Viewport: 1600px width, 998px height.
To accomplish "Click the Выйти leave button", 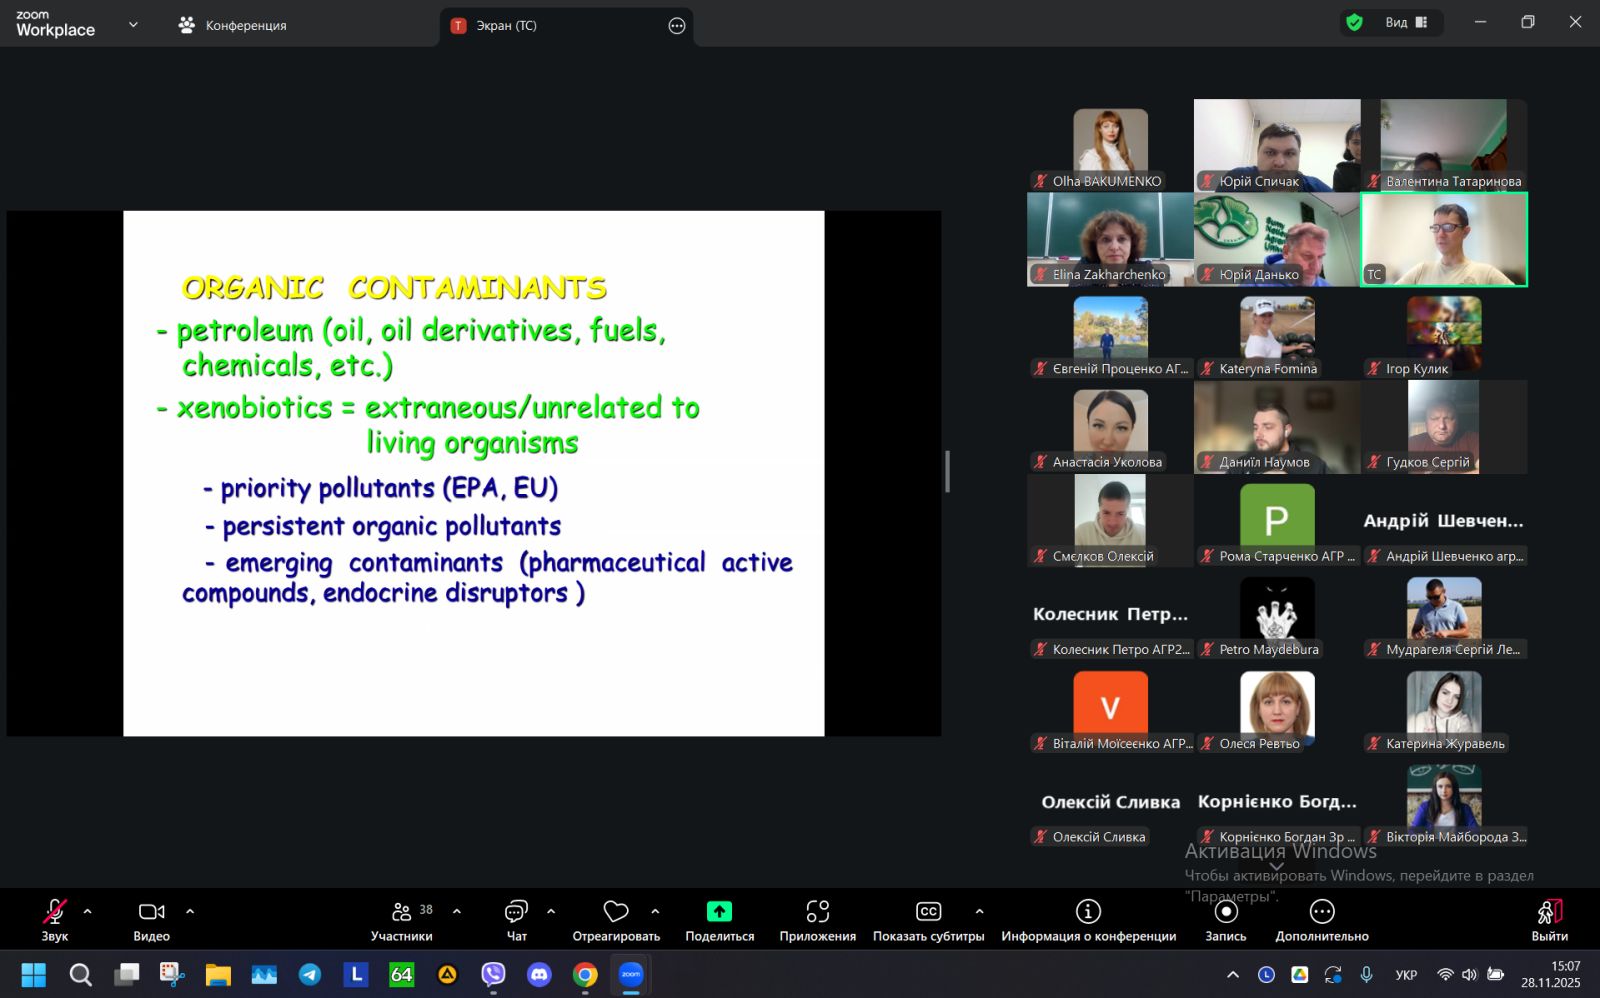I will 1549,918.
